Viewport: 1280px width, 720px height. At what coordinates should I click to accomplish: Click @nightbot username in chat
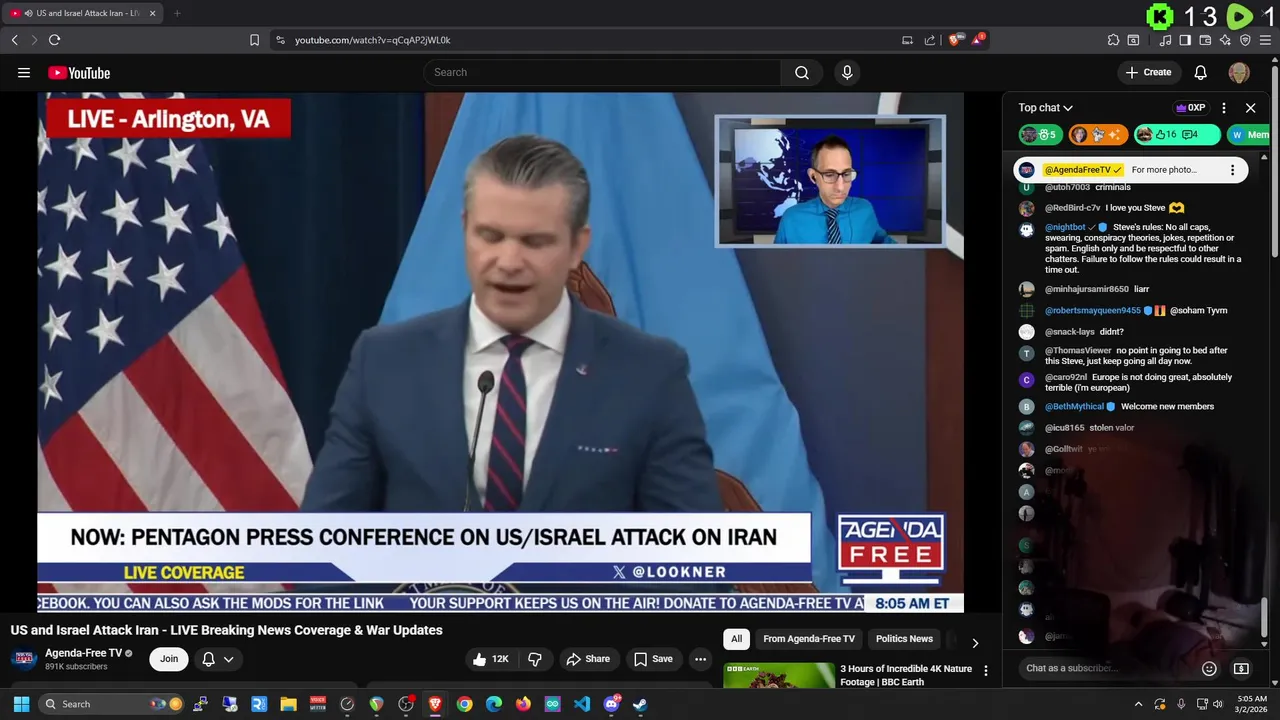tap(1065, 227)
